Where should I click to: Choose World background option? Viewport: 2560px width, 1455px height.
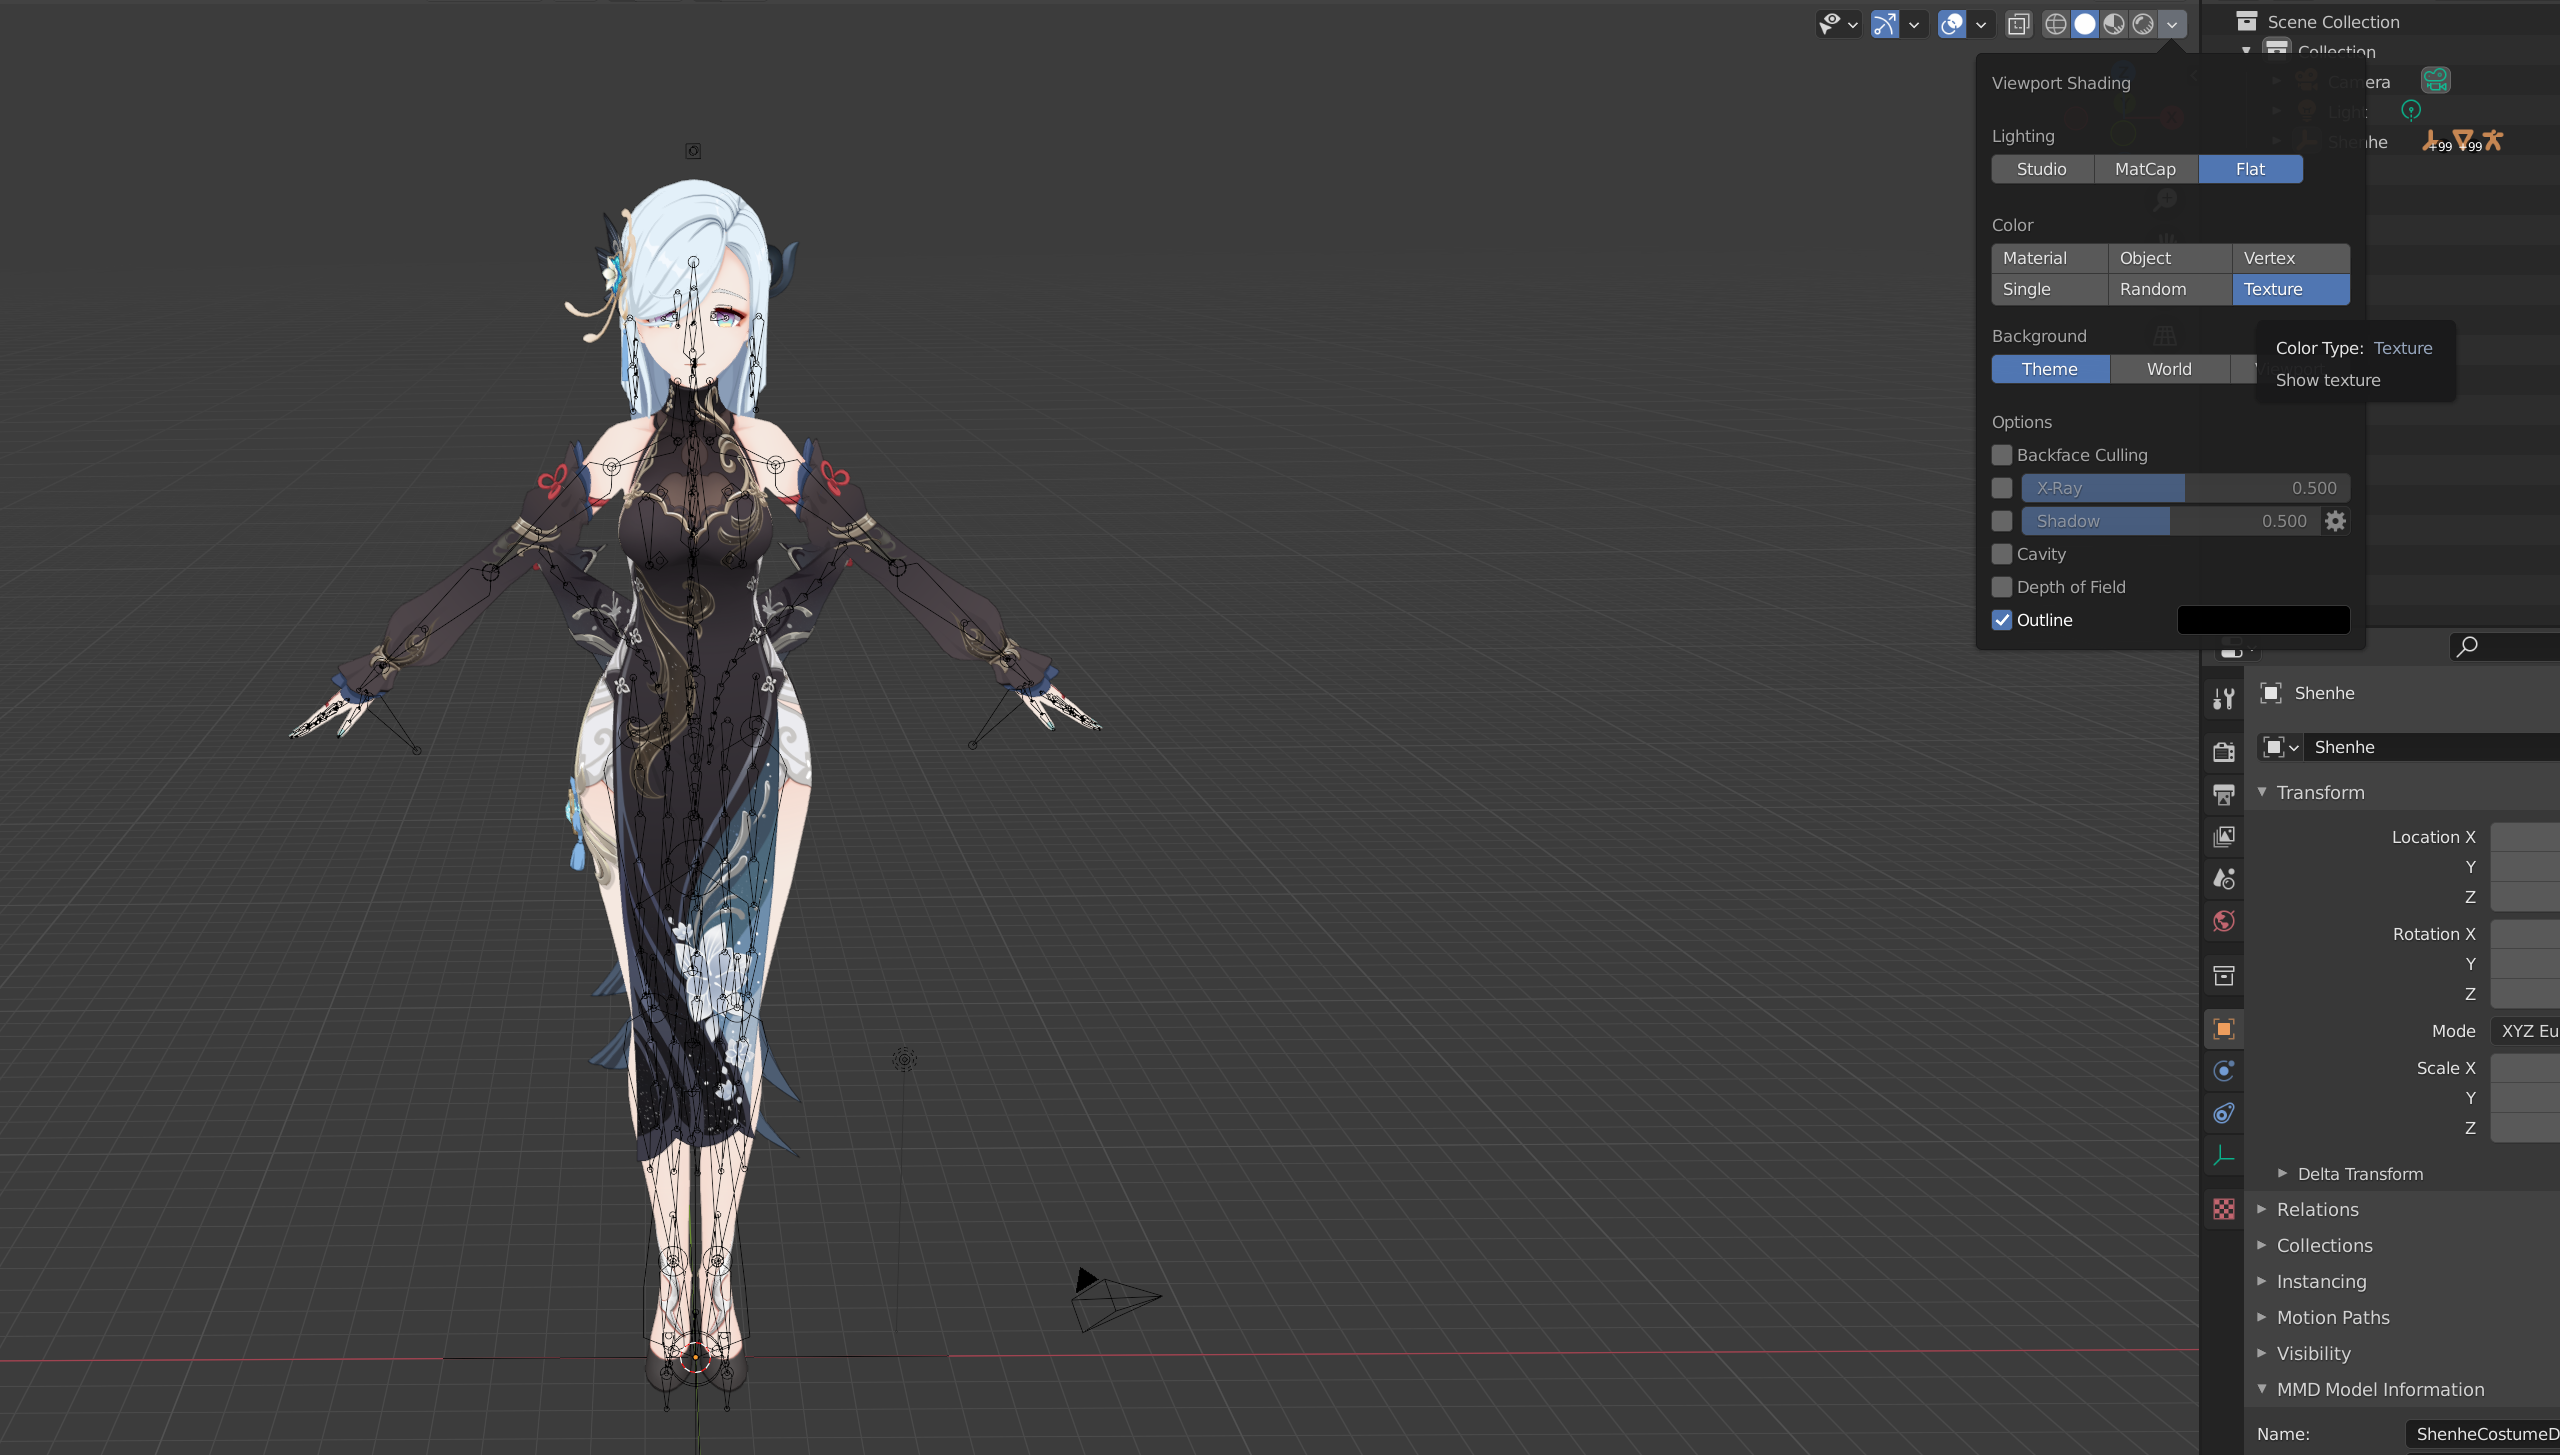(x=2169, y=369)
